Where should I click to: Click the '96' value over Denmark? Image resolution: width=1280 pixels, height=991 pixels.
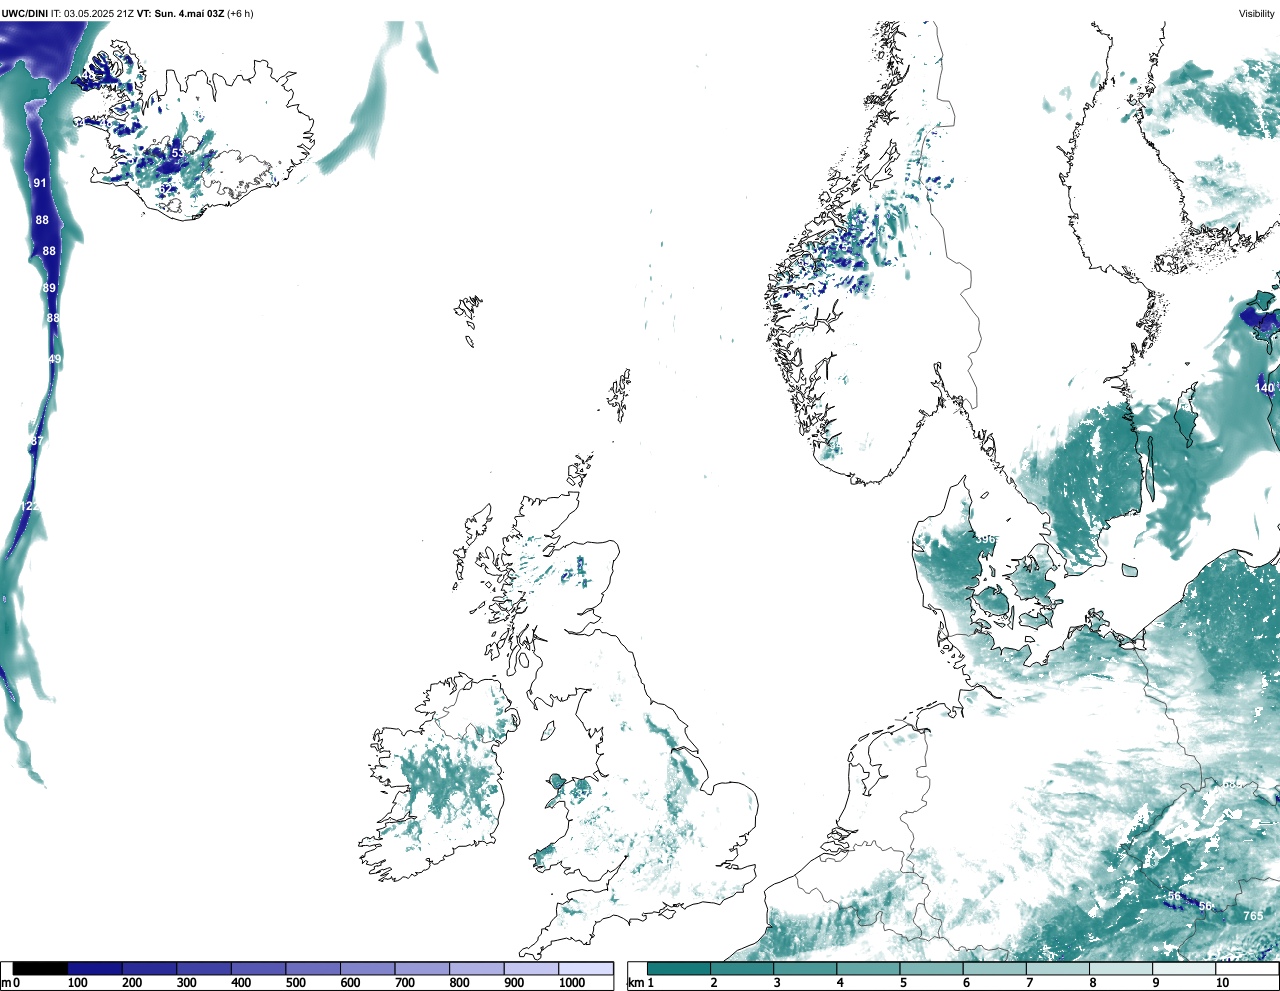pyautogui.click(x=988, y=539)
